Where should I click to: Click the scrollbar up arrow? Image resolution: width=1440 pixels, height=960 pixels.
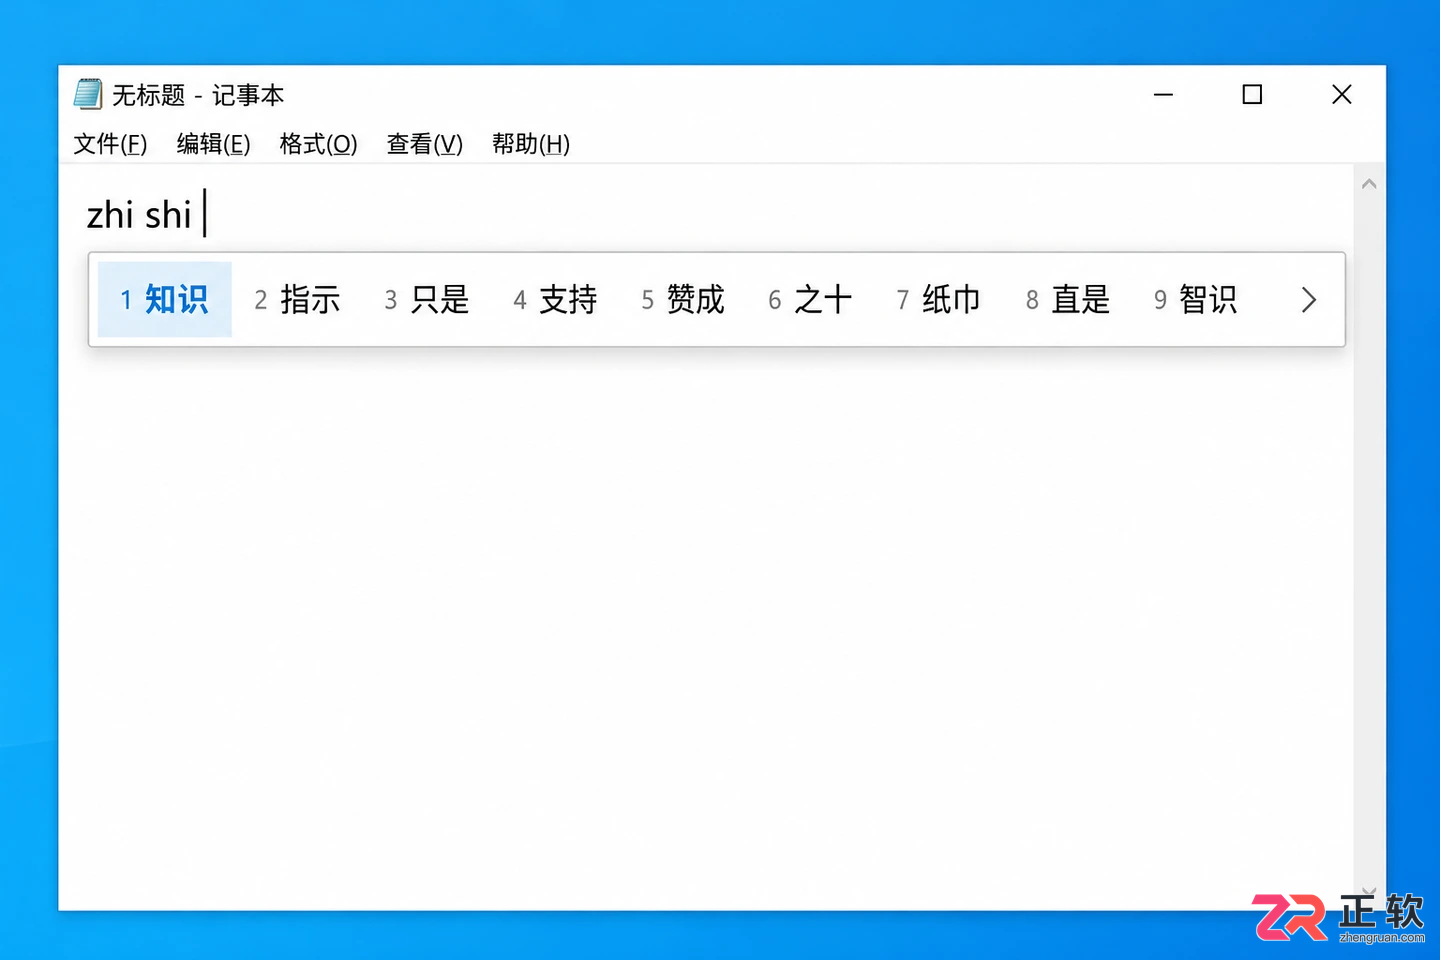pos(1369,184)
